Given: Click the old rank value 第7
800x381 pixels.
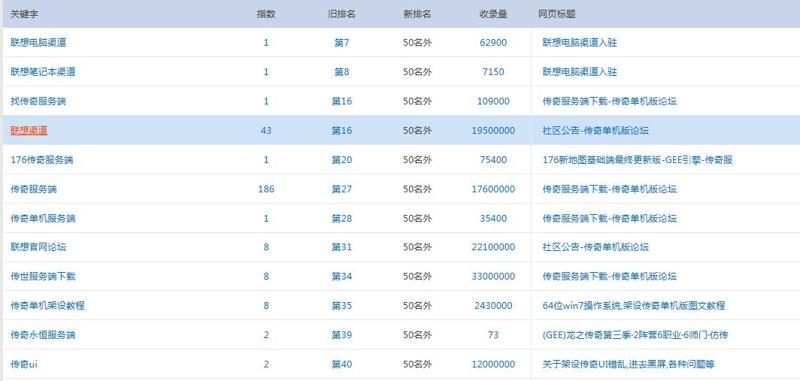Looking at the screenshot, I should pos(341,43).
